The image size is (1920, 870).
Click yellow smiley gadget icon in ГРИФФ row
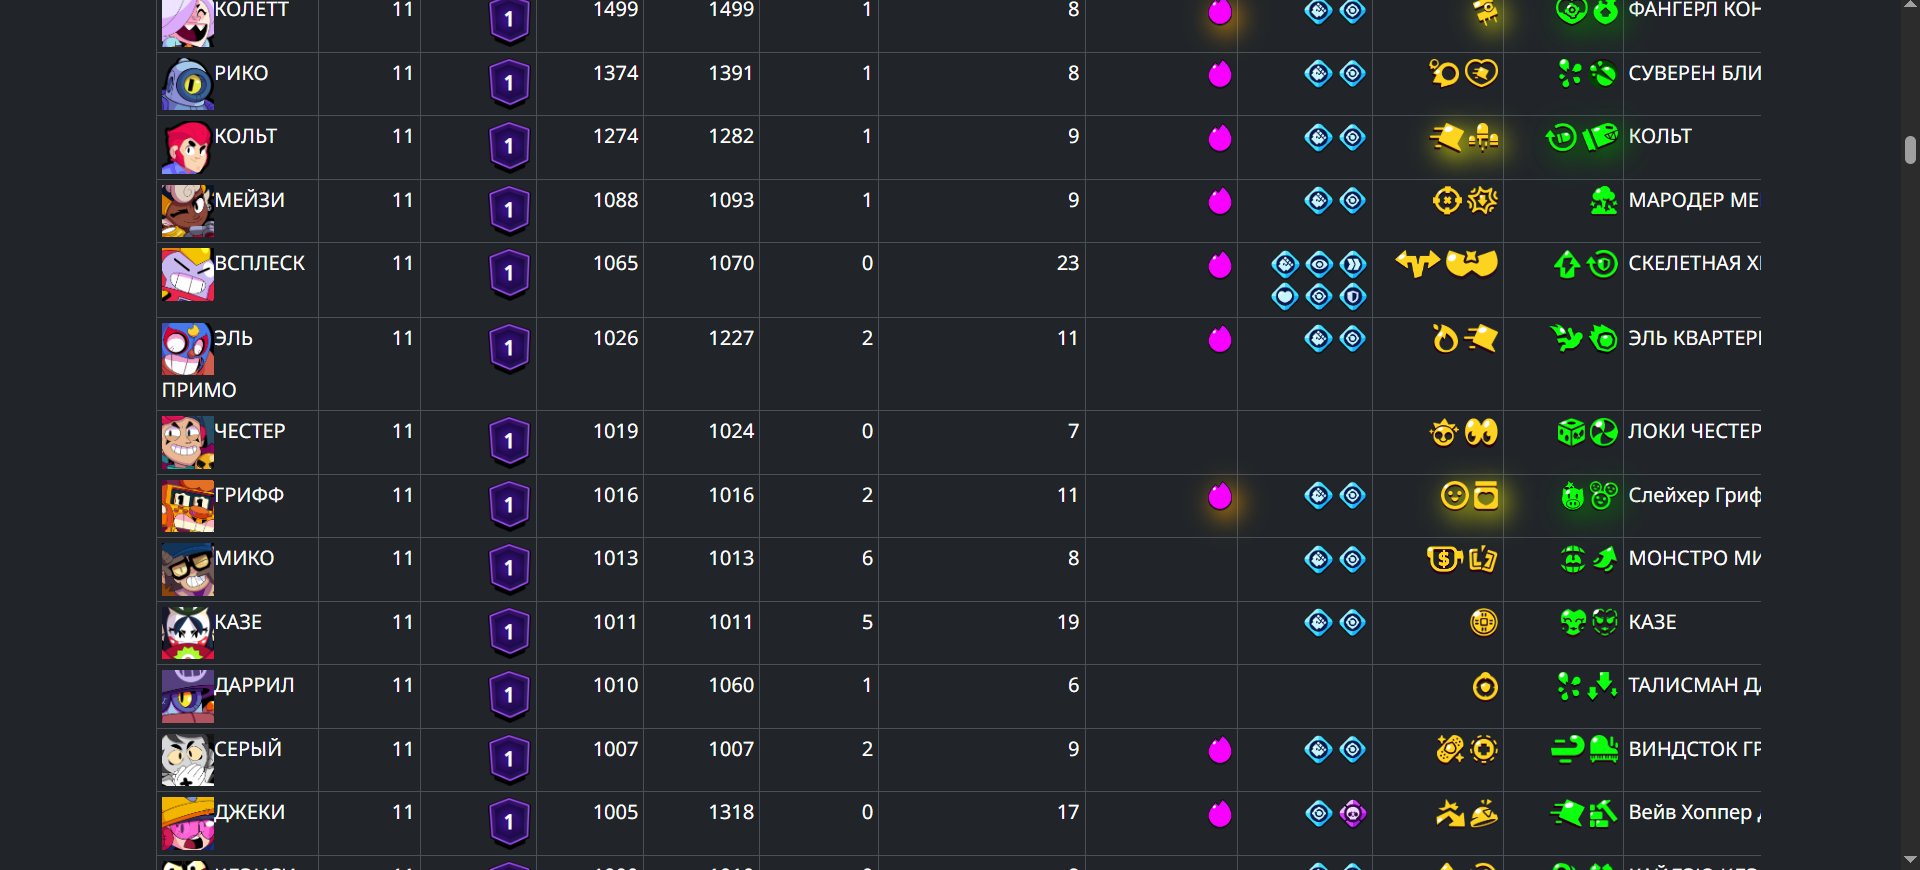1454,496
